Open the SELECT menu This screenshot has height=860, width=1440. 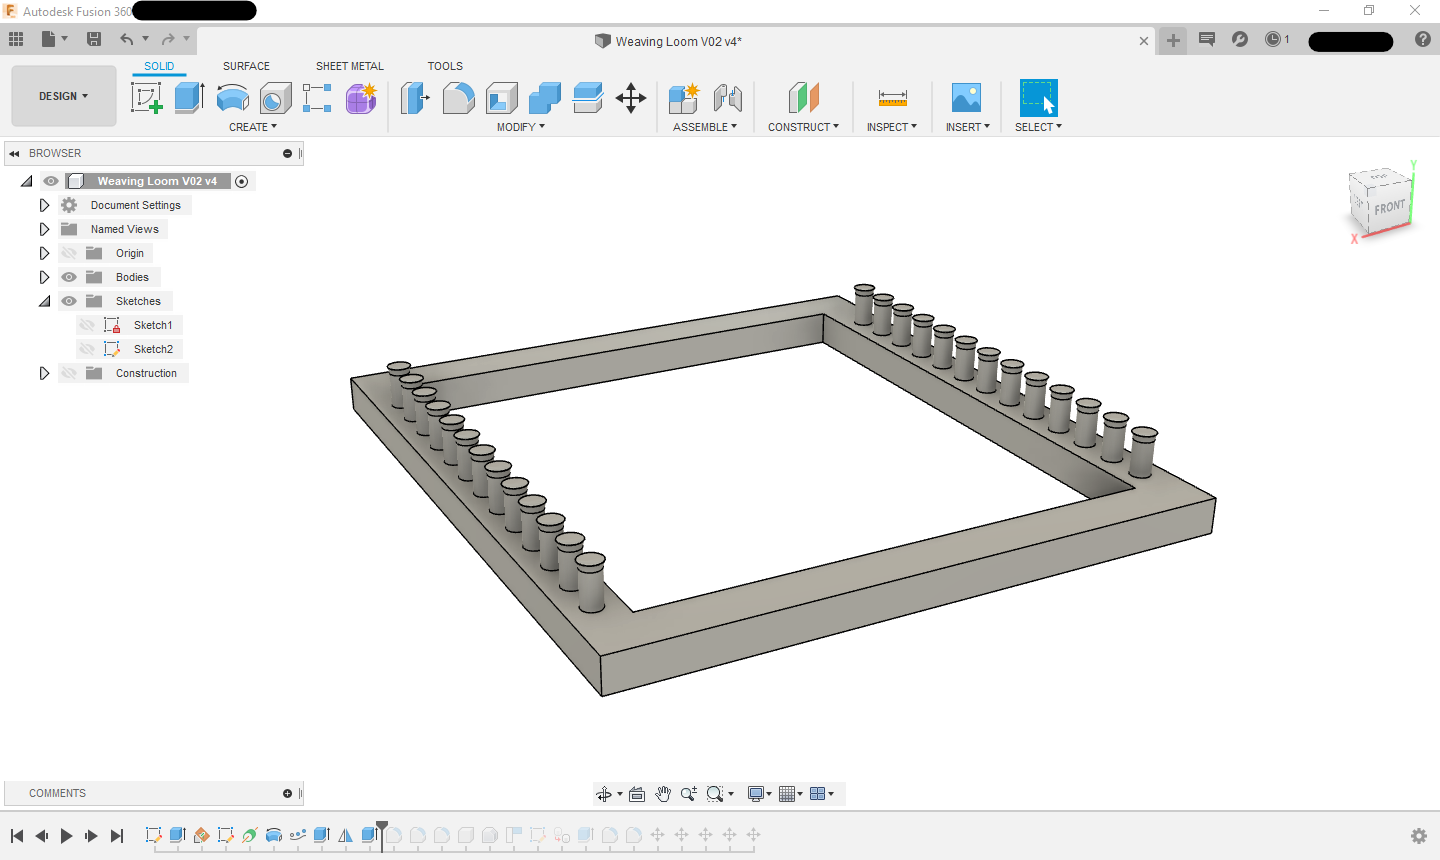point(1038,127)
